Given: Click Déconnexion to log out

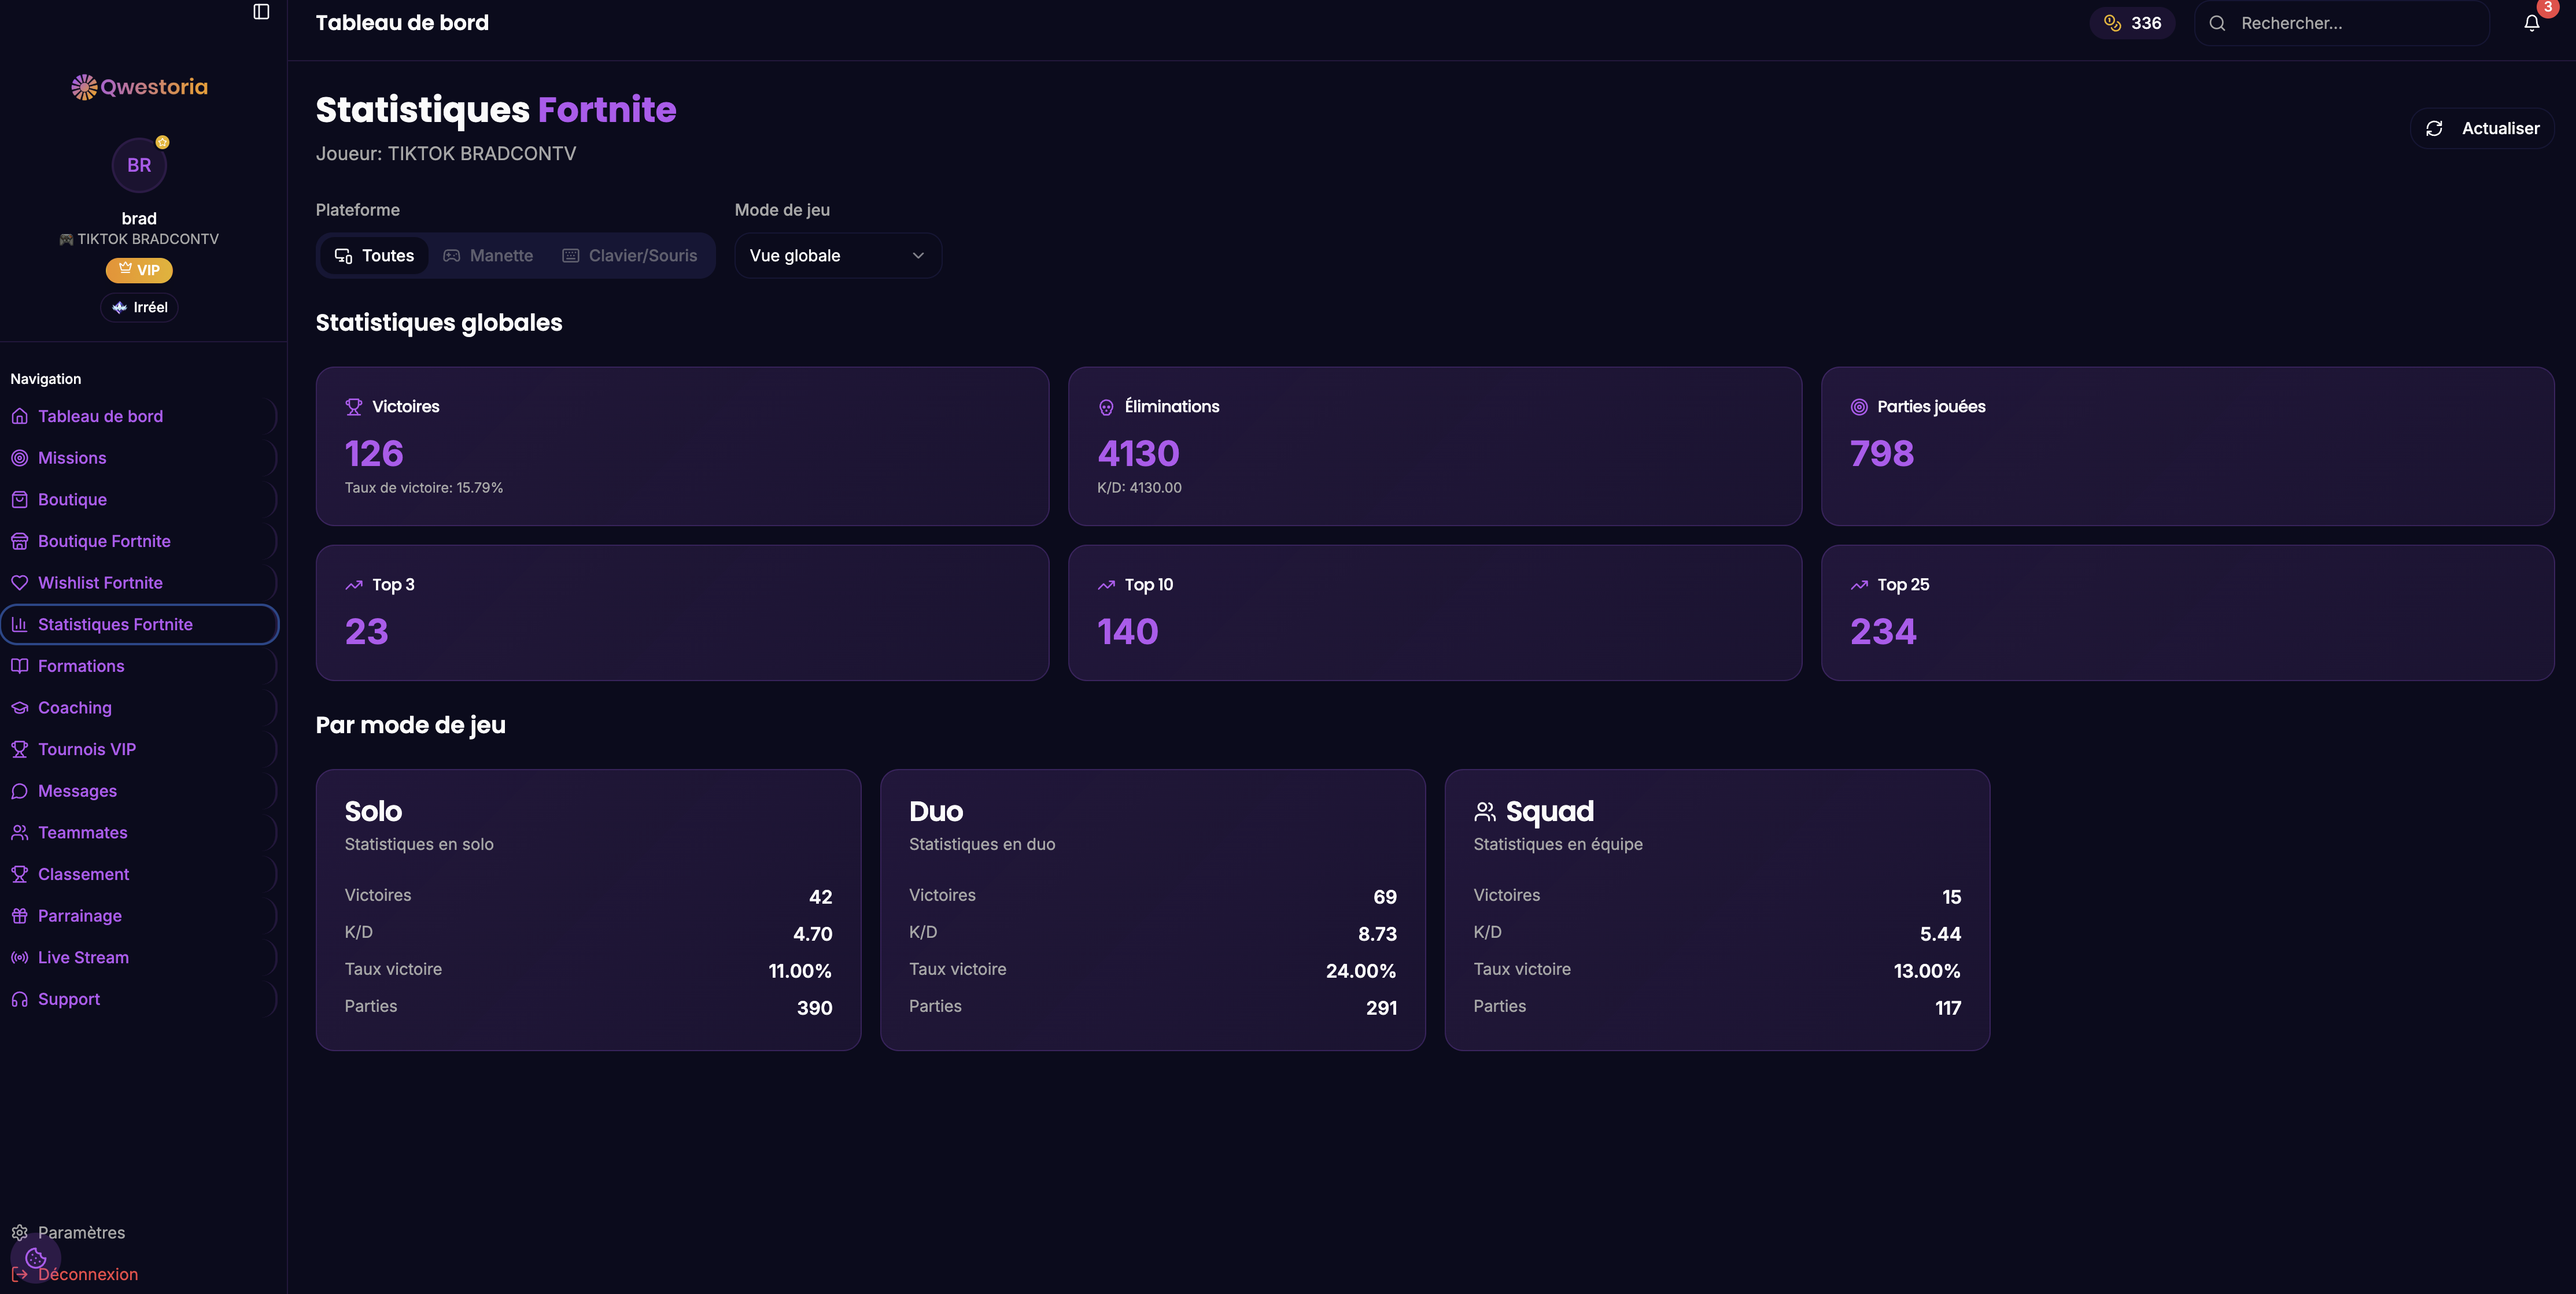Looking at the screenshot, I should coord(88,1274).
